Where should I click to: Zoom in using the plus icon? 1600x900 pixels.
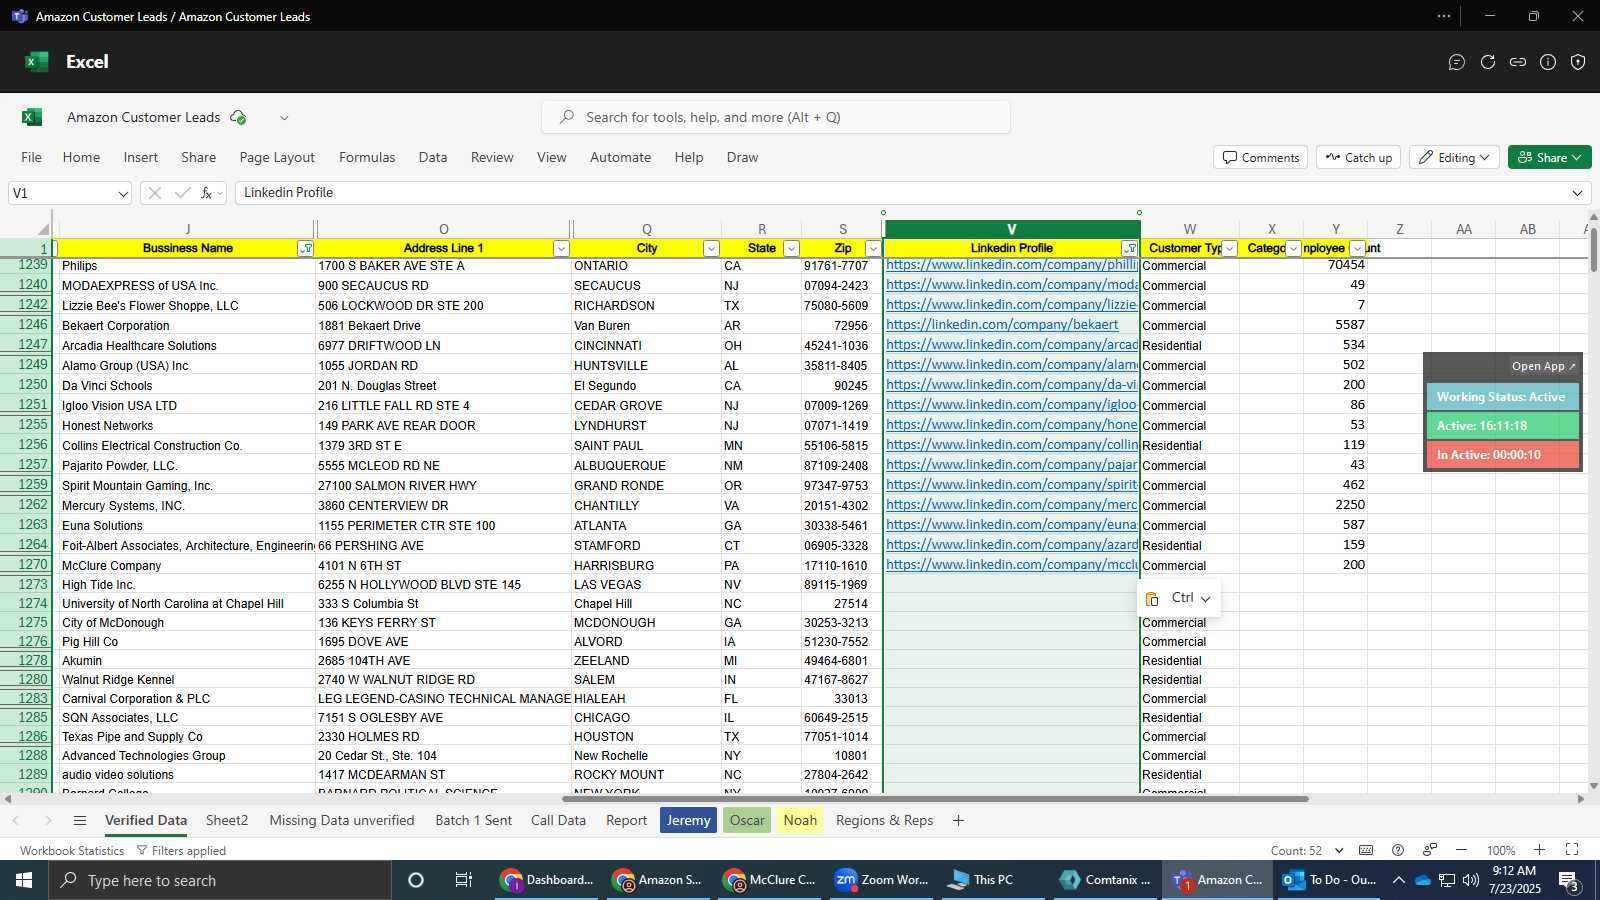[x=1540, y=850]
